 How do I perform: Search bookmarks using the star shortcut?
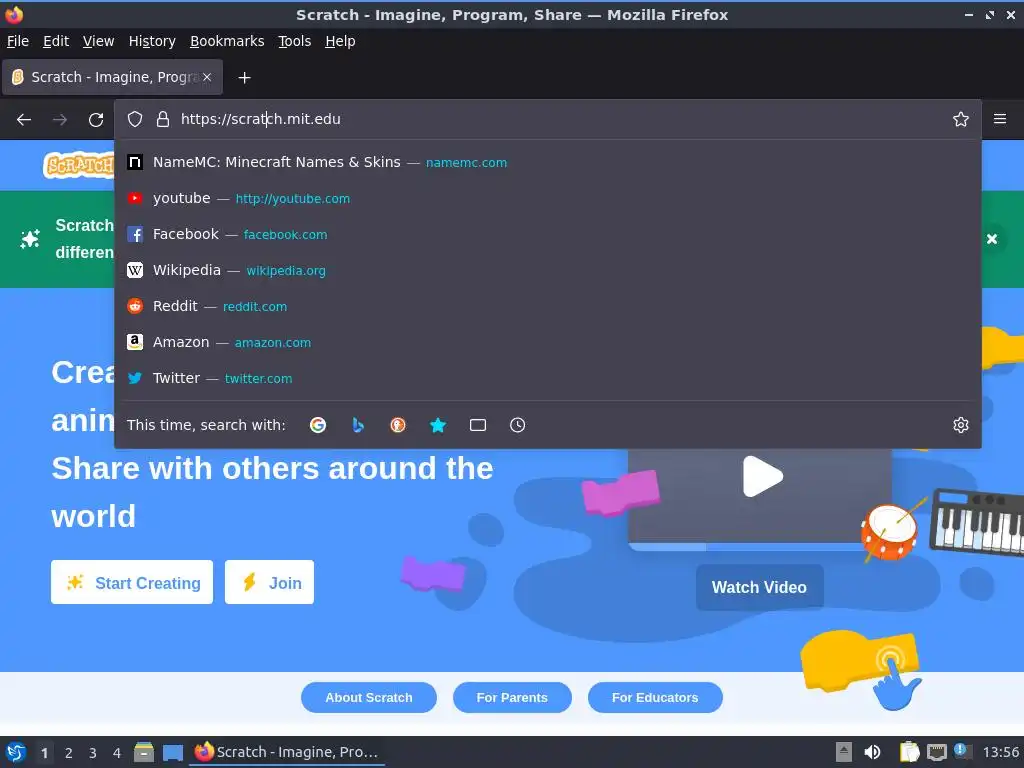pos(438,425)
